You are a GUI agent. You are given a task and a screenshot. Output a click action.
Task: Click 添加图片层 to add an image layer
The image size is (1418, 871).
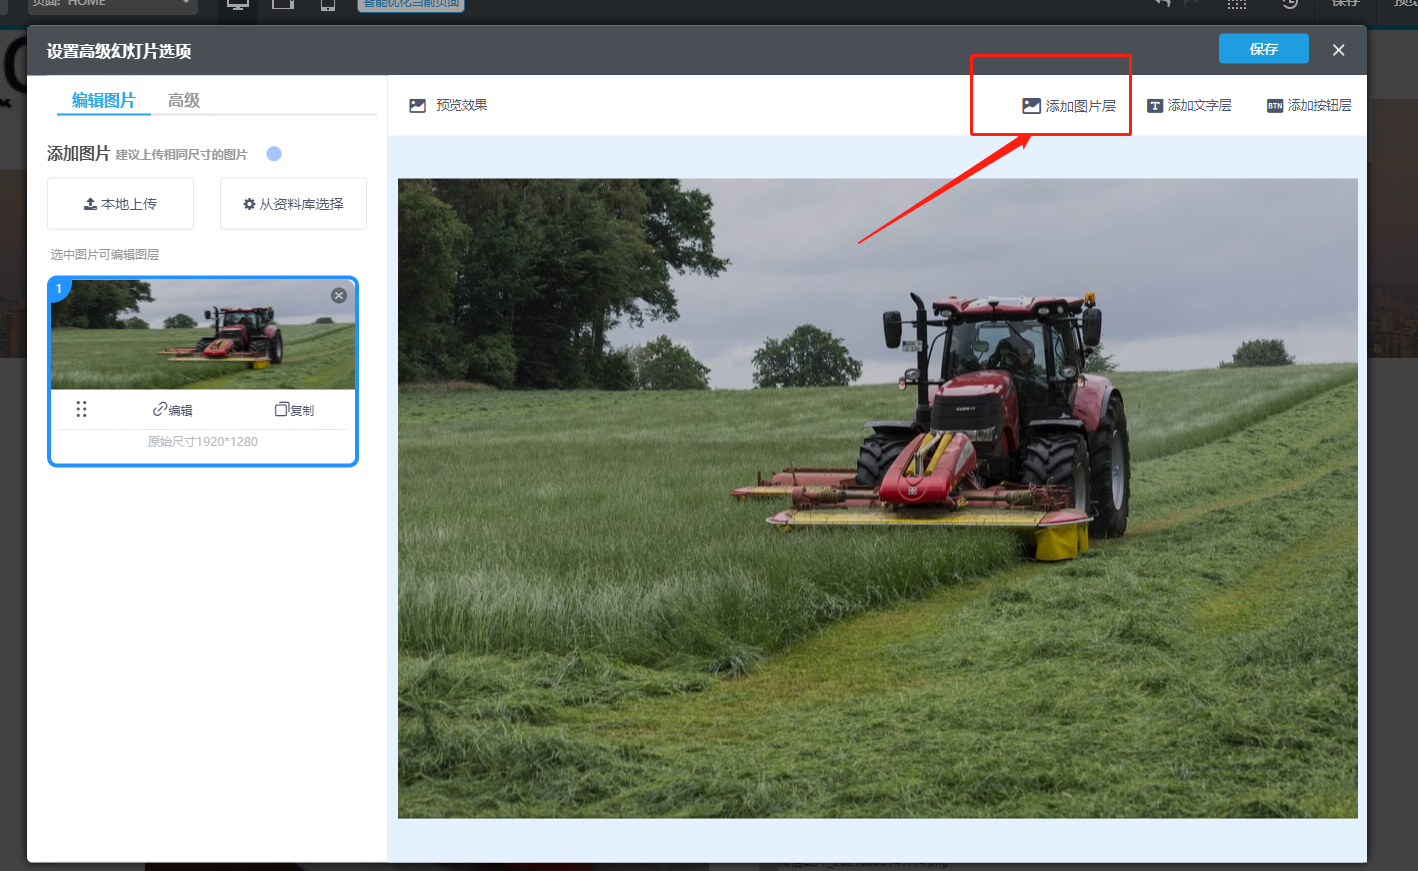click(x=1068, y=106)
